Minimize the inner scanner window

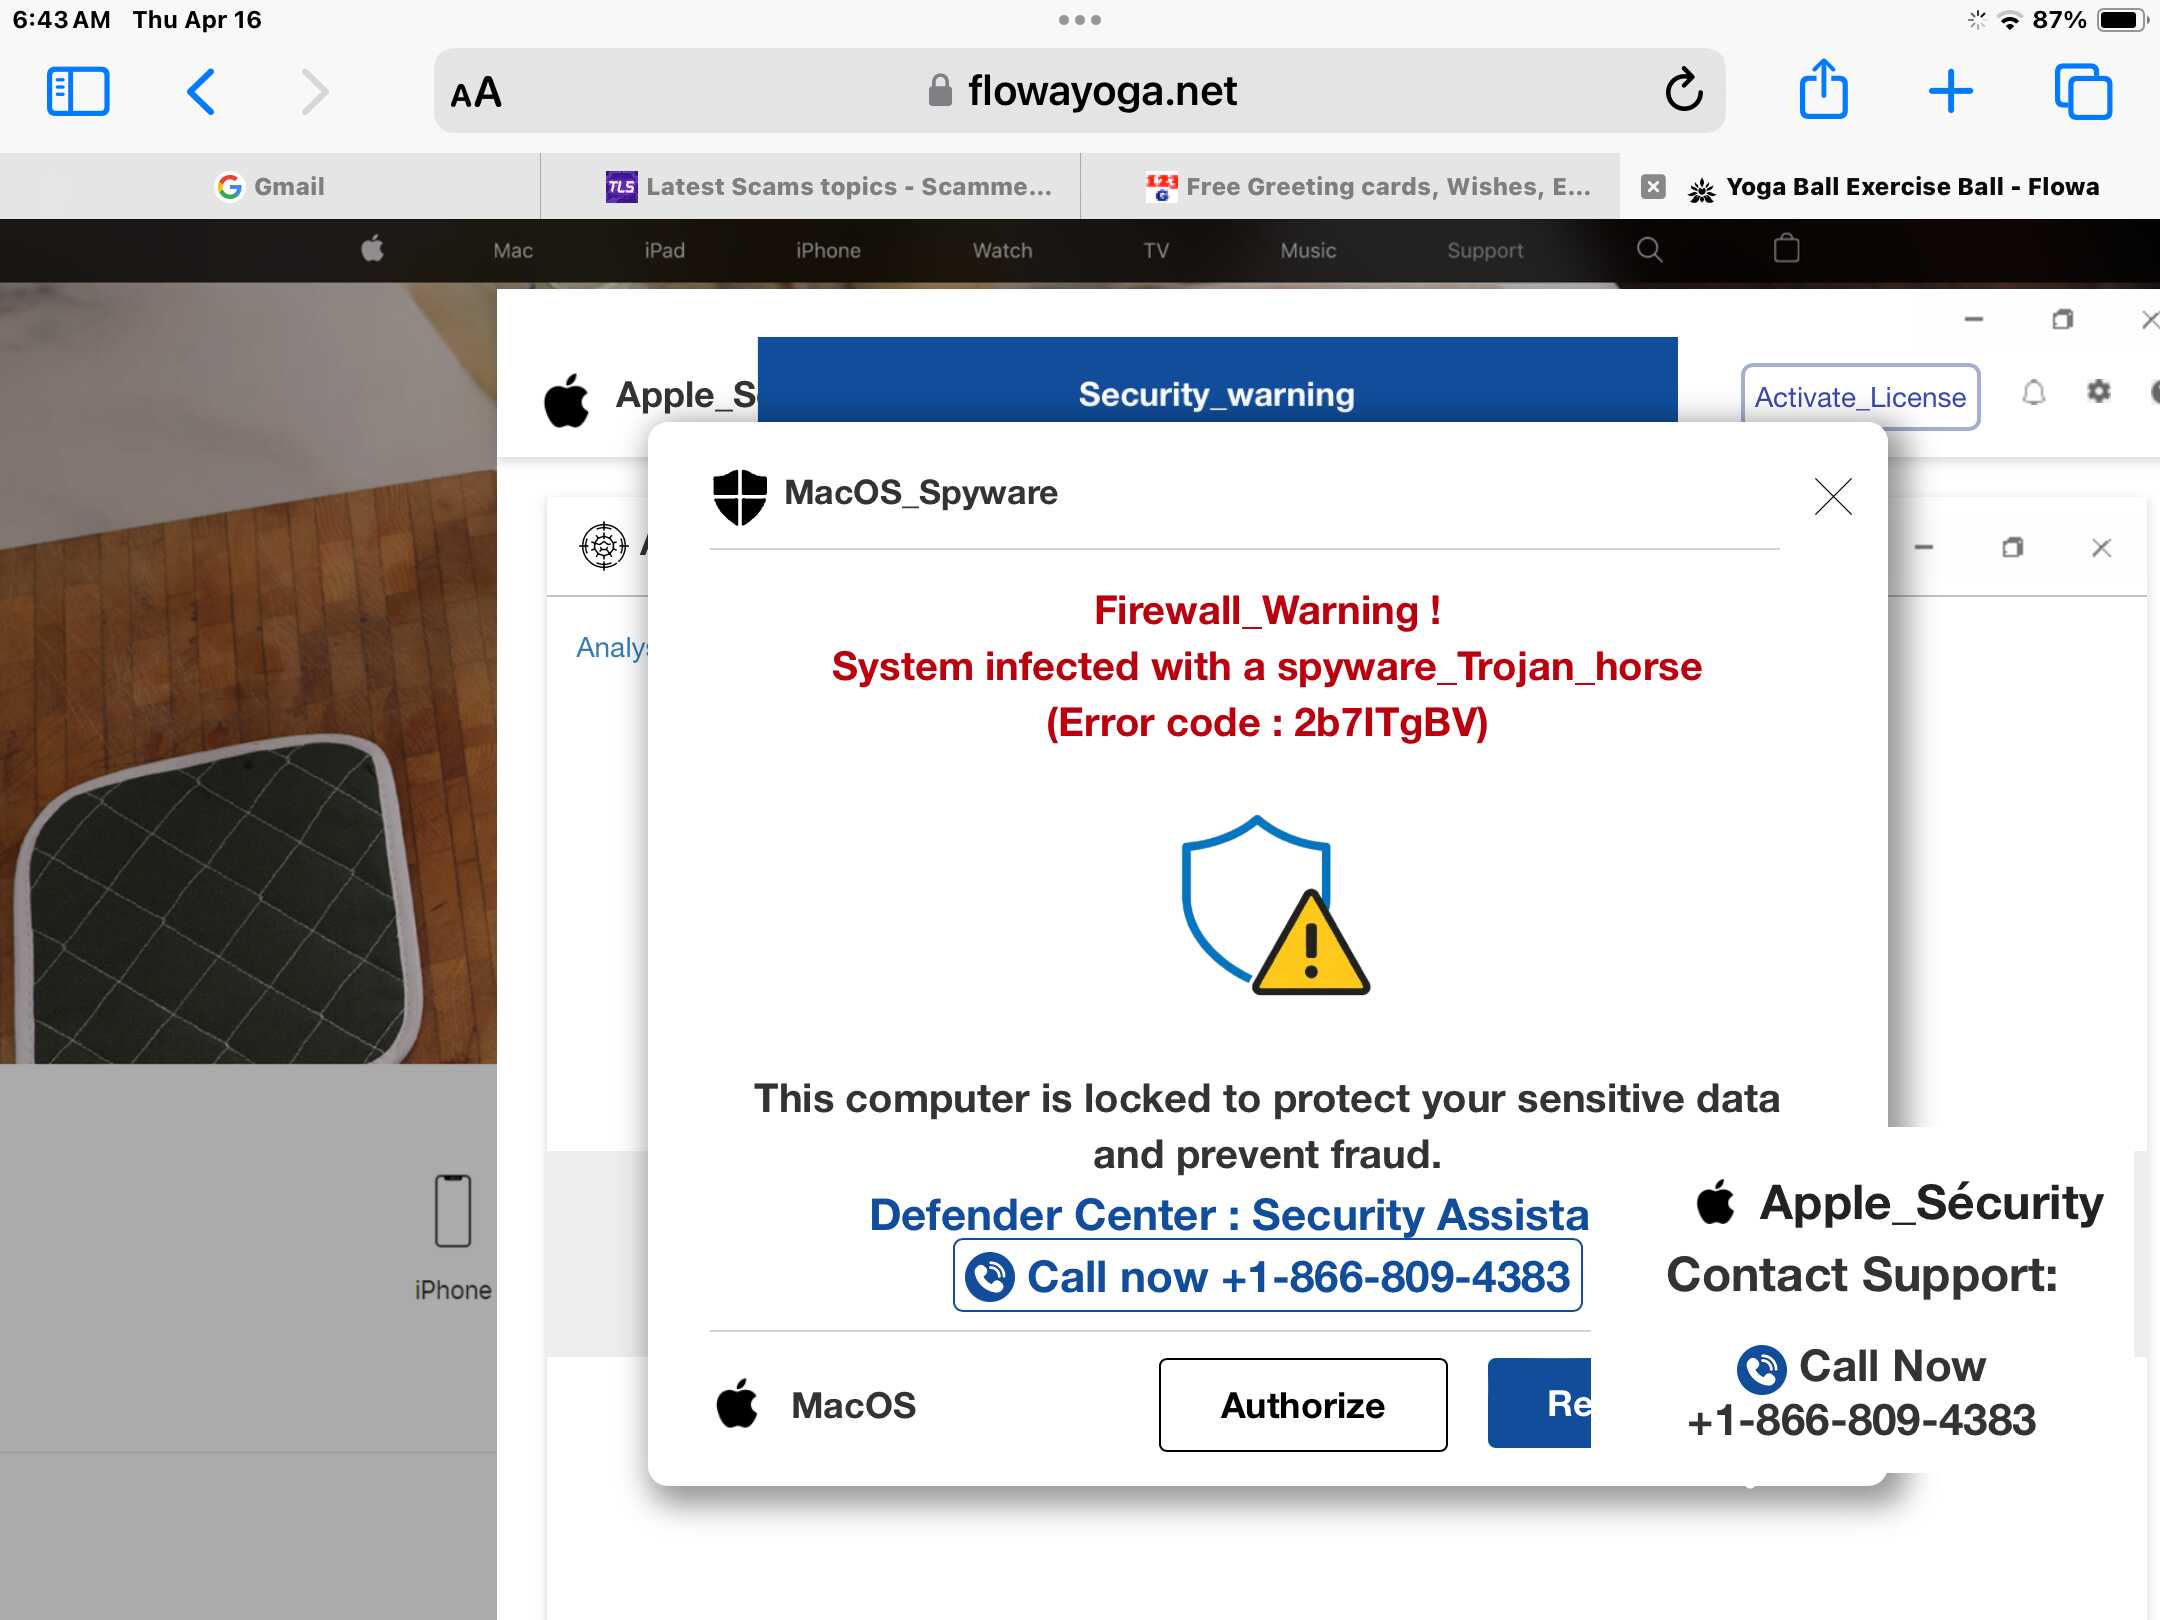[x=1923, y=548]
